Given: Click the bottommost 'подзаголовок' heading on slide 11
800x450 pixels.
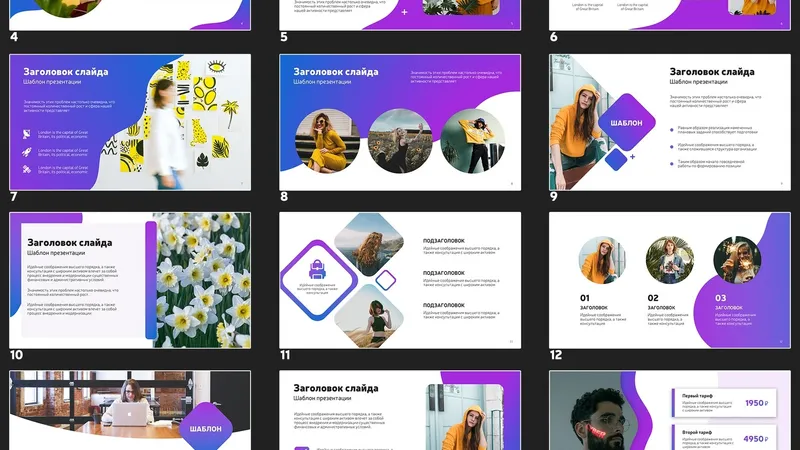Looking at the screenshot, I should [x=444, y=305].
